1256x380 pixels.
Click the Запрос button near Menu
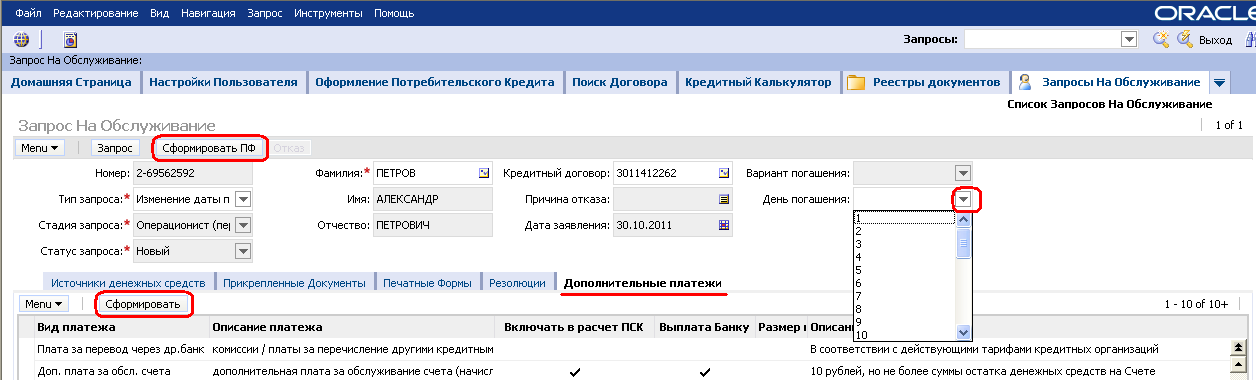click(114, 147)
